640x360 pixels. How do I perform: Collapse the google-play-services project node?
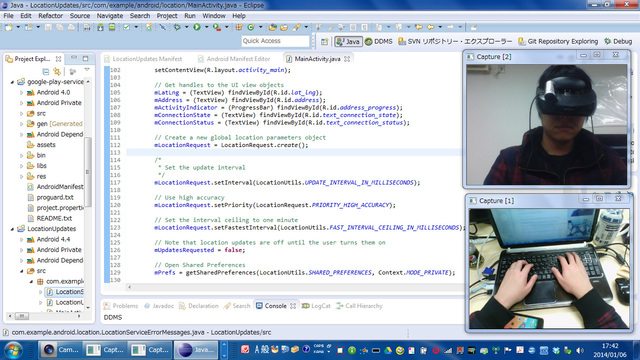coord(12,82)
